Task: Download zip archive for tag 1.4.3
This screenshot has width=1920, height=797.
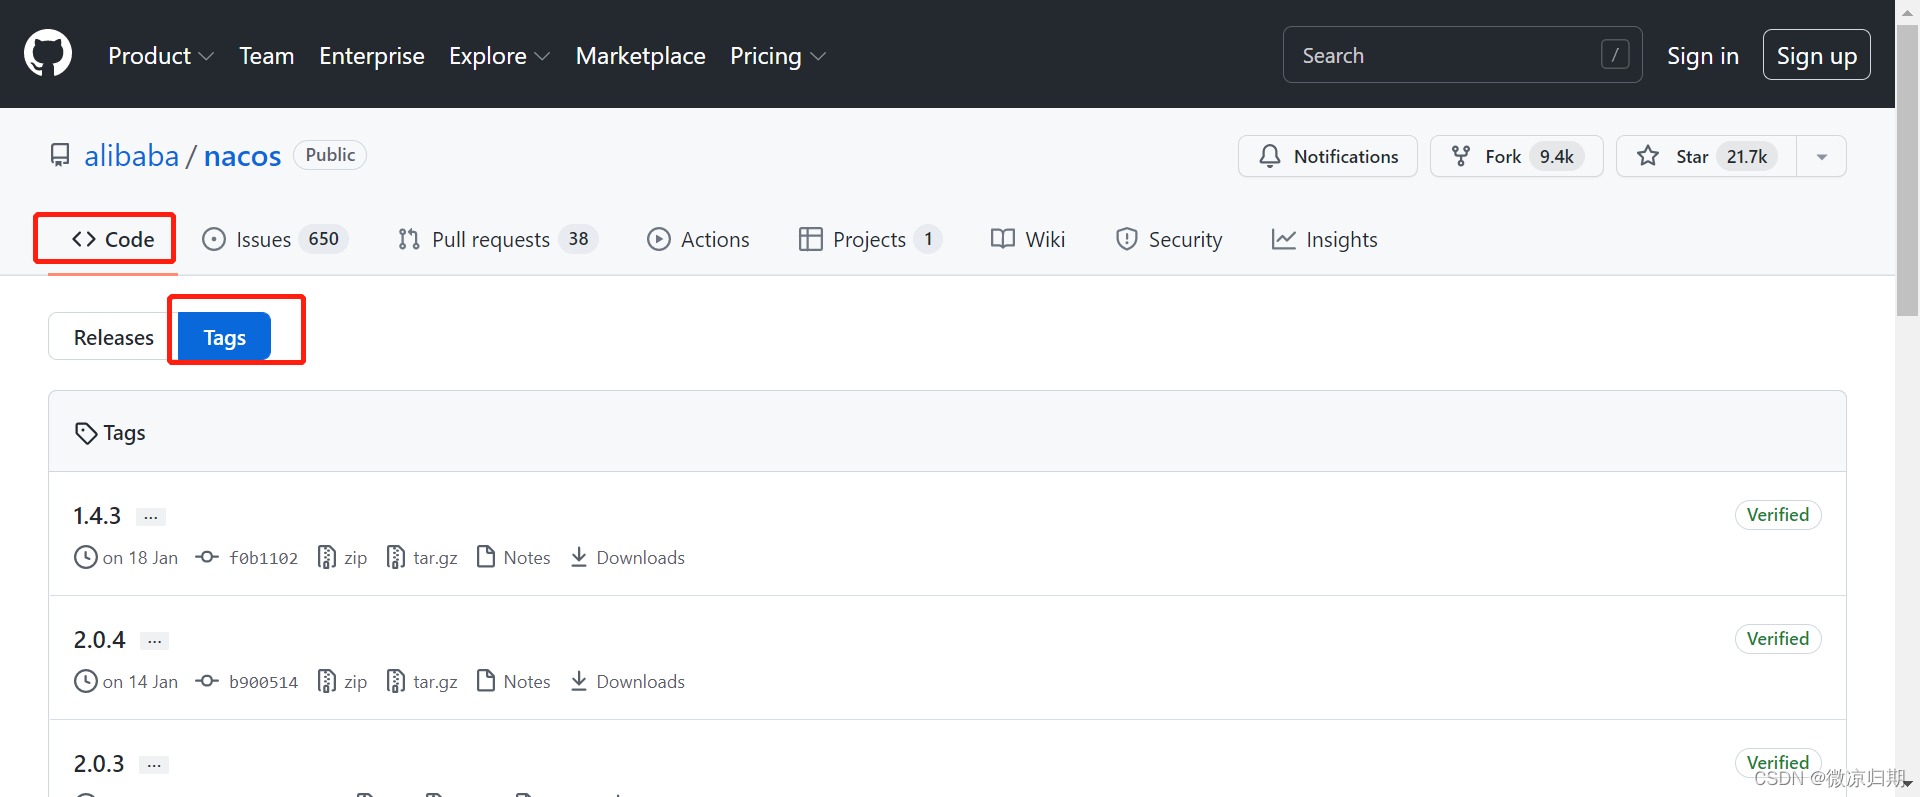Action: coord(342,557)
